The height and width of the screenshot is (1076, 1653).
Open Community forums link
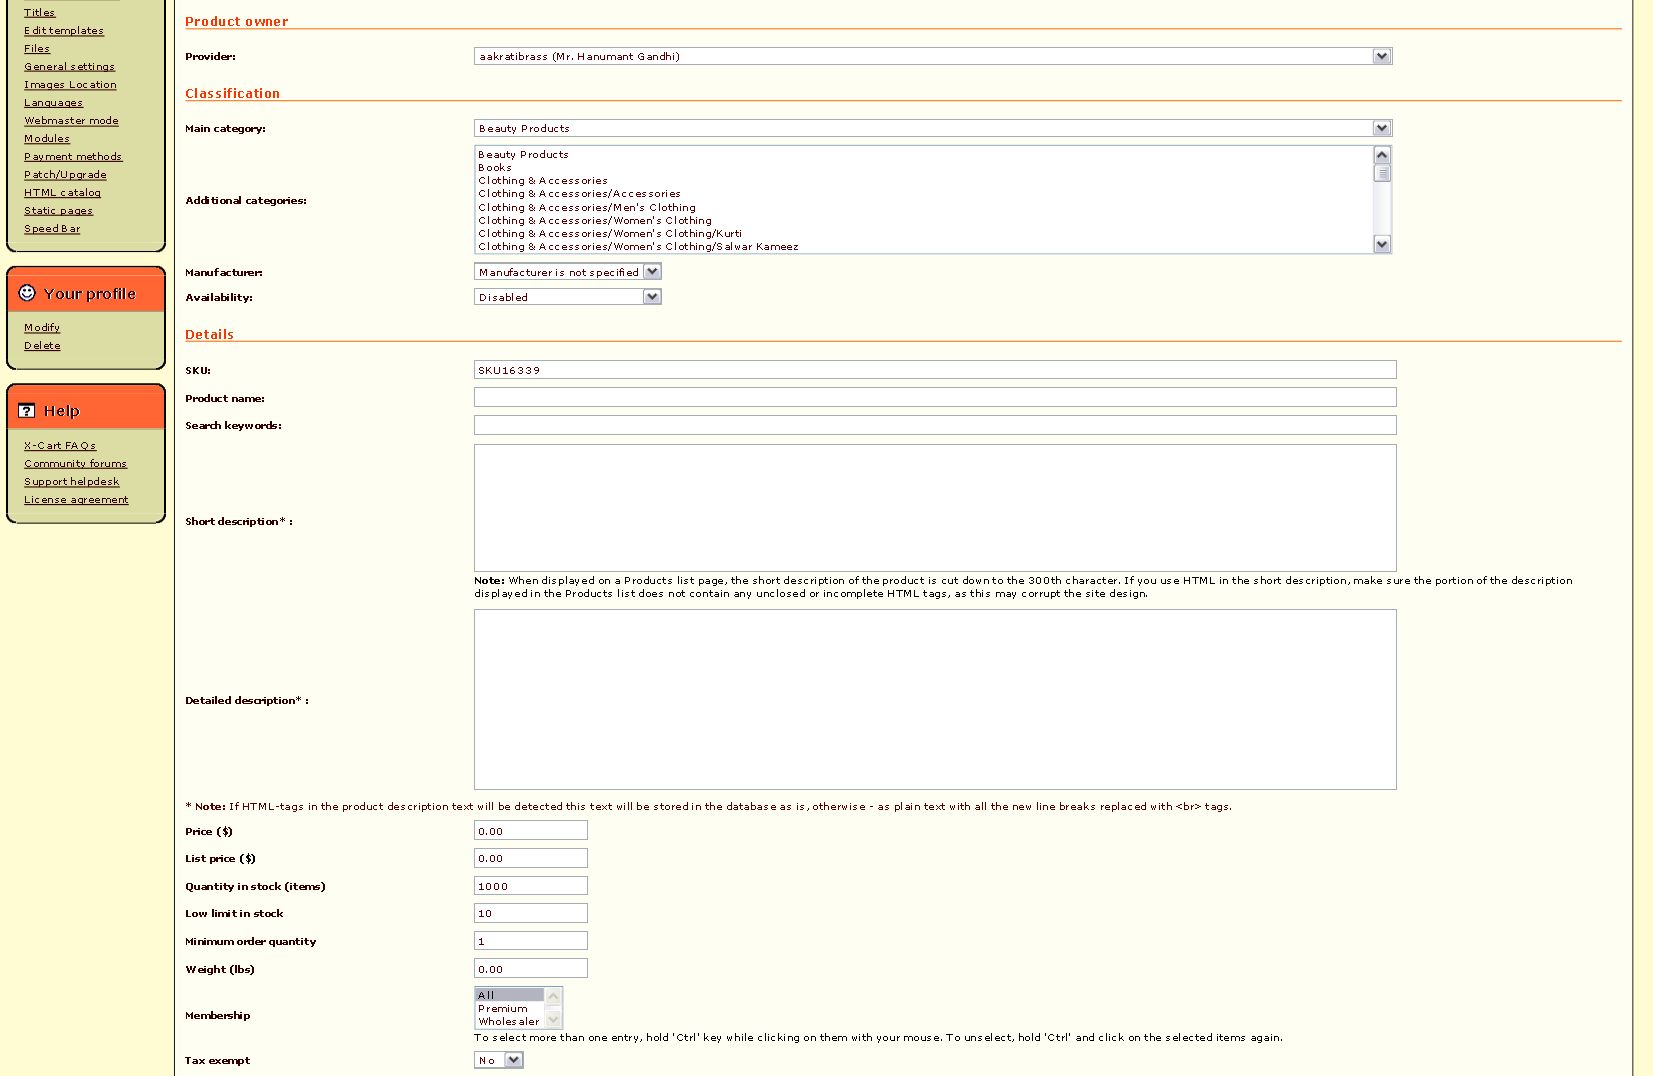[76, 464]
